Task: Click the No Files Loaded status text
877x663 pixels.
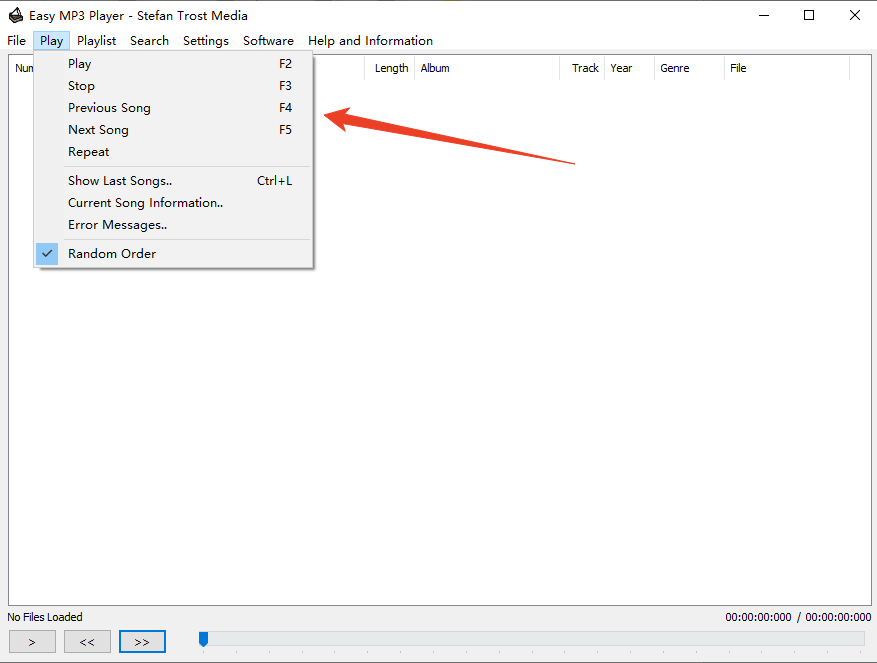Action: point(45,617)
